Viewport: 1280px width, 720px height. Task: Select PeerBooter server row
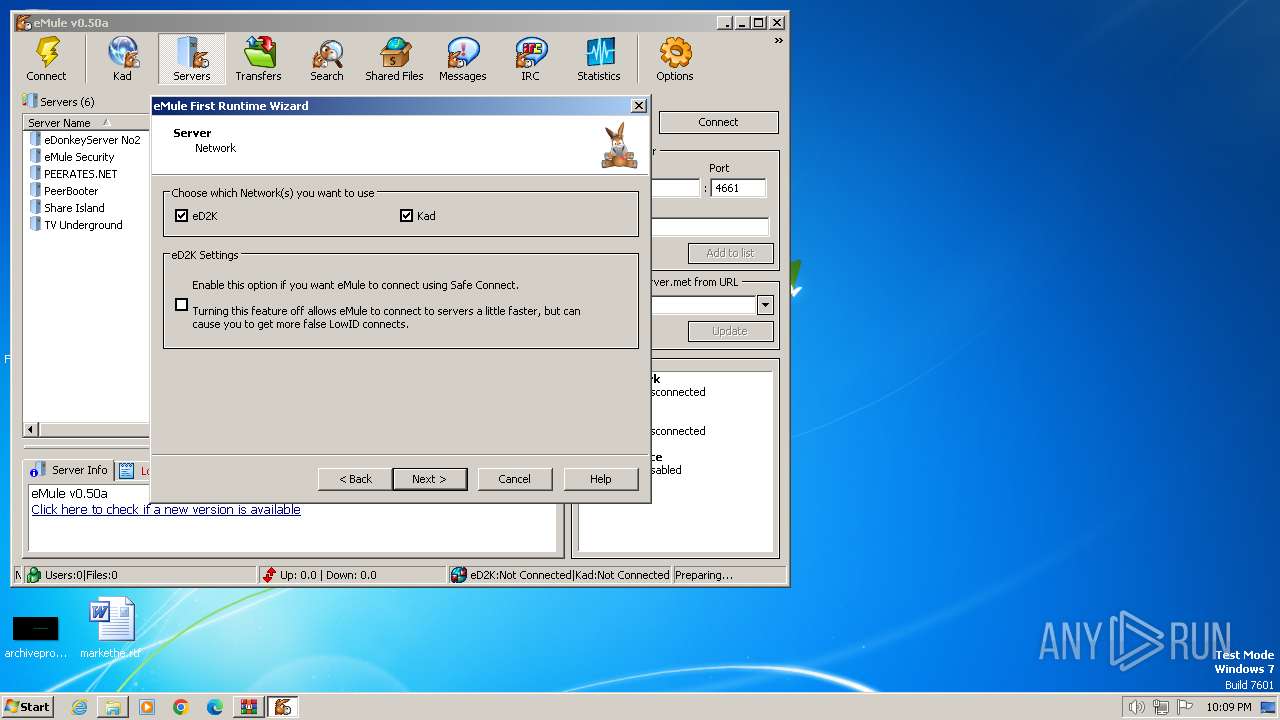(x=63, y=191)
